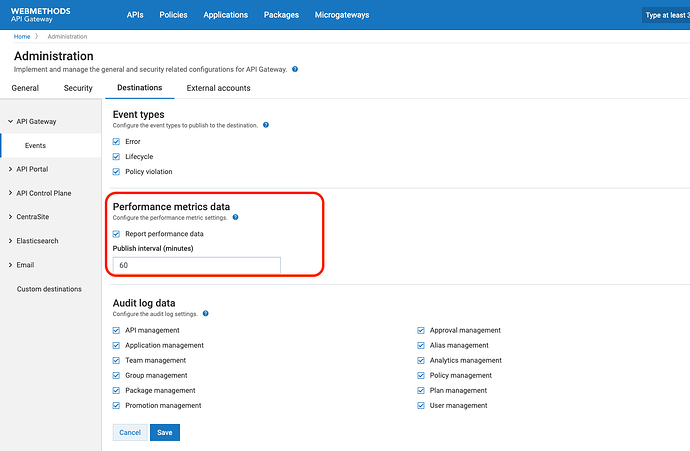Screen dimensions: 690x451
Task: Uncheck User management audit log option
Action: [x=422, y=405]
